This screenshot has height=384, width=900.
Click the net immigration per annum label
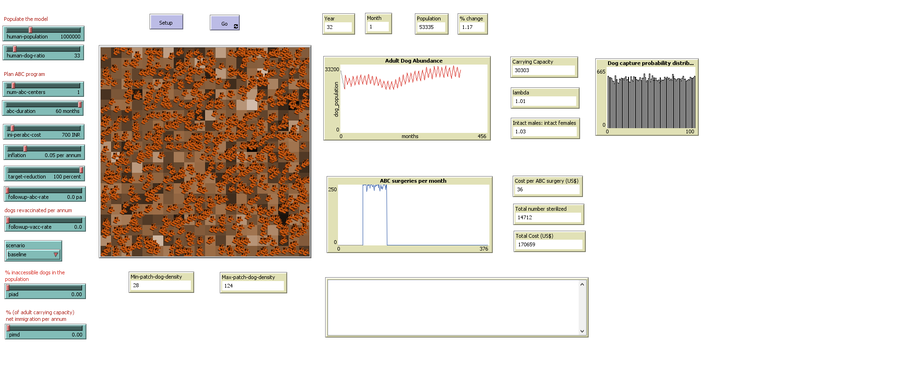click(40, 316)
